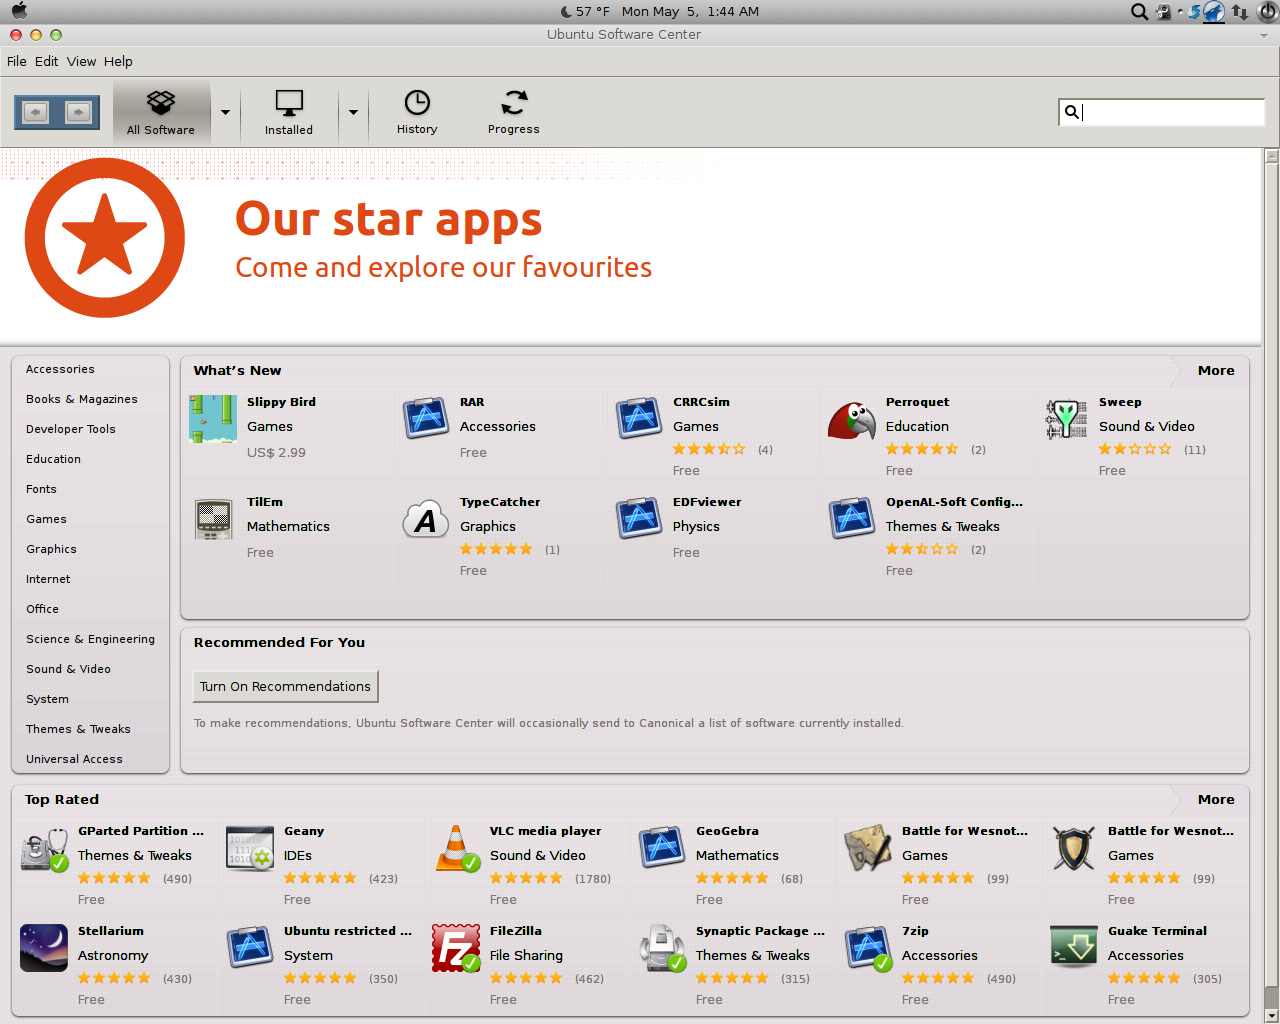Image resolution: width=1280 pixels, height=1024 pixels.
Task: Open the Edit menu
Action: (47, 61)
